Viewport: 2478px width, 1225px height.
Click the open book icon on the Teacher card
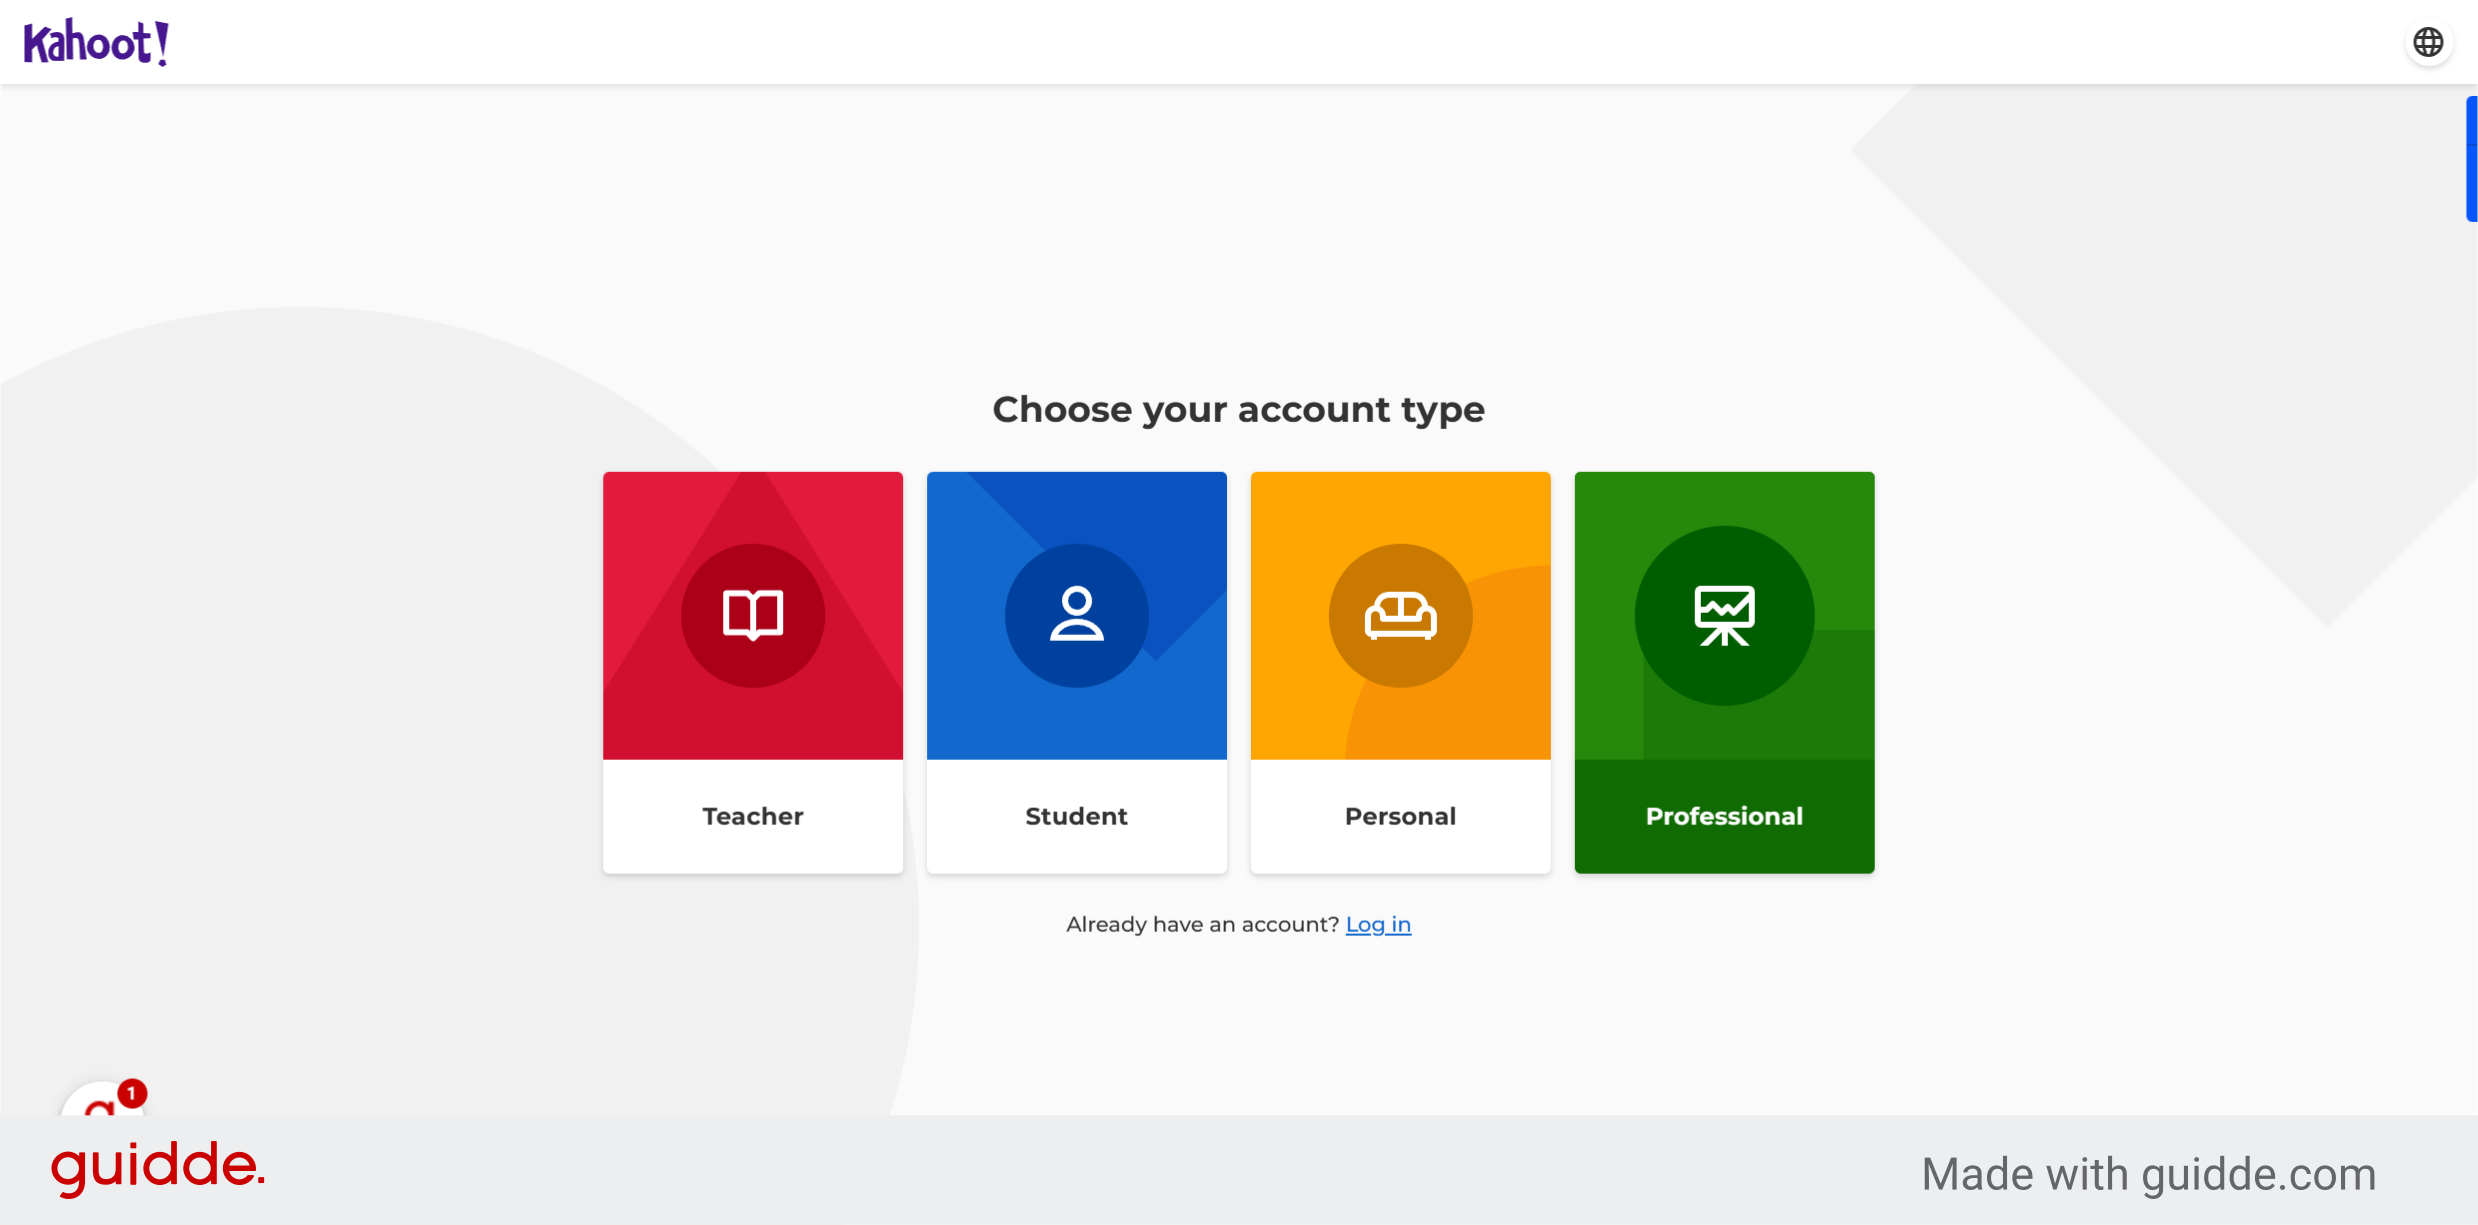coord(752,614)
